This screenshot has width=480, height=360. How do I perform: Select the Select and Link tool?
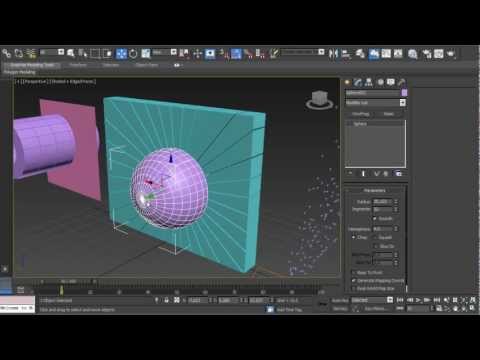click(x=6, y=53)
